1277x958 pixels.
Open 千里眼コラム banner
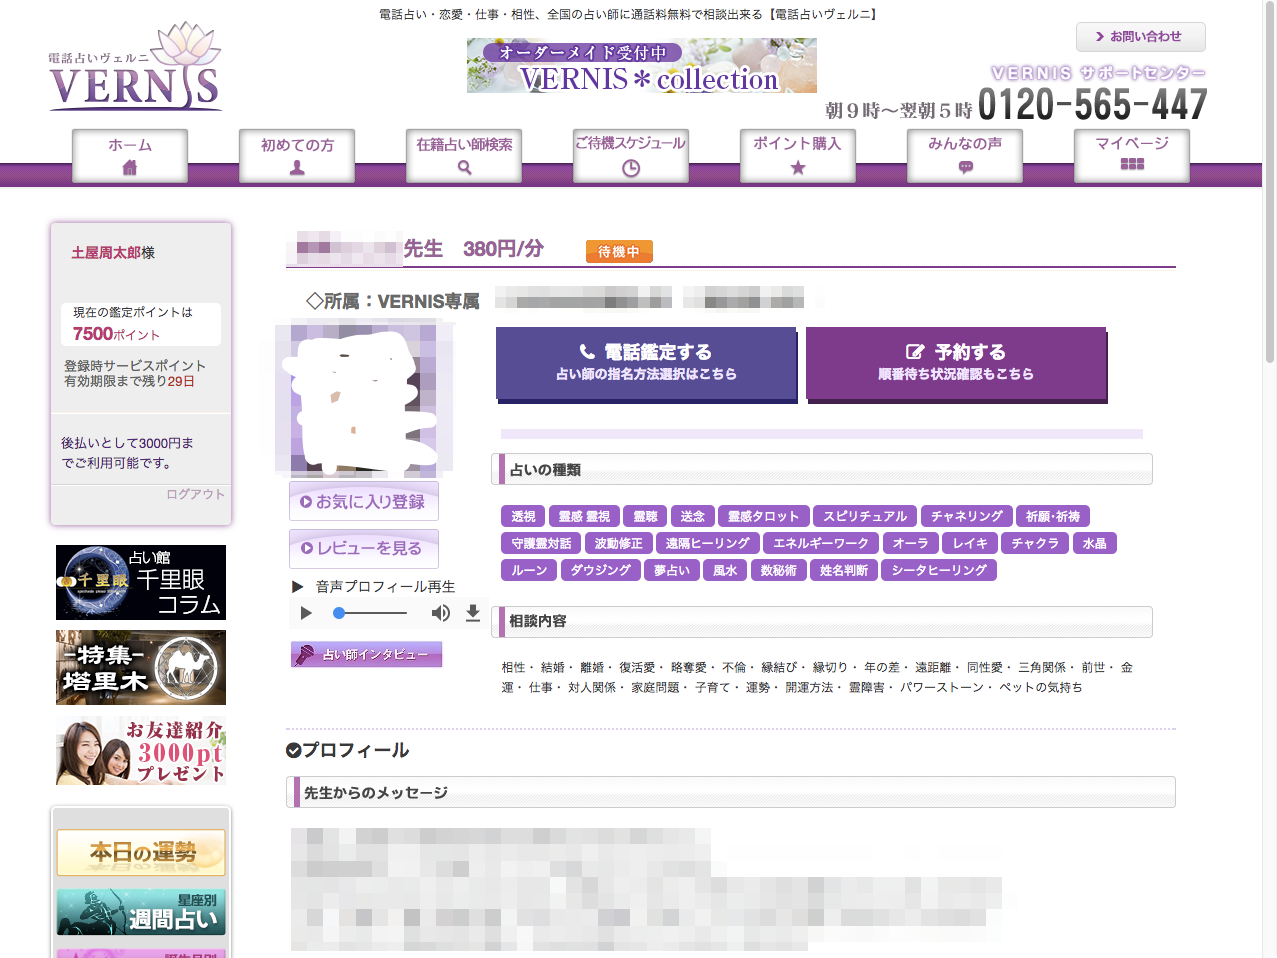[141, 582]
